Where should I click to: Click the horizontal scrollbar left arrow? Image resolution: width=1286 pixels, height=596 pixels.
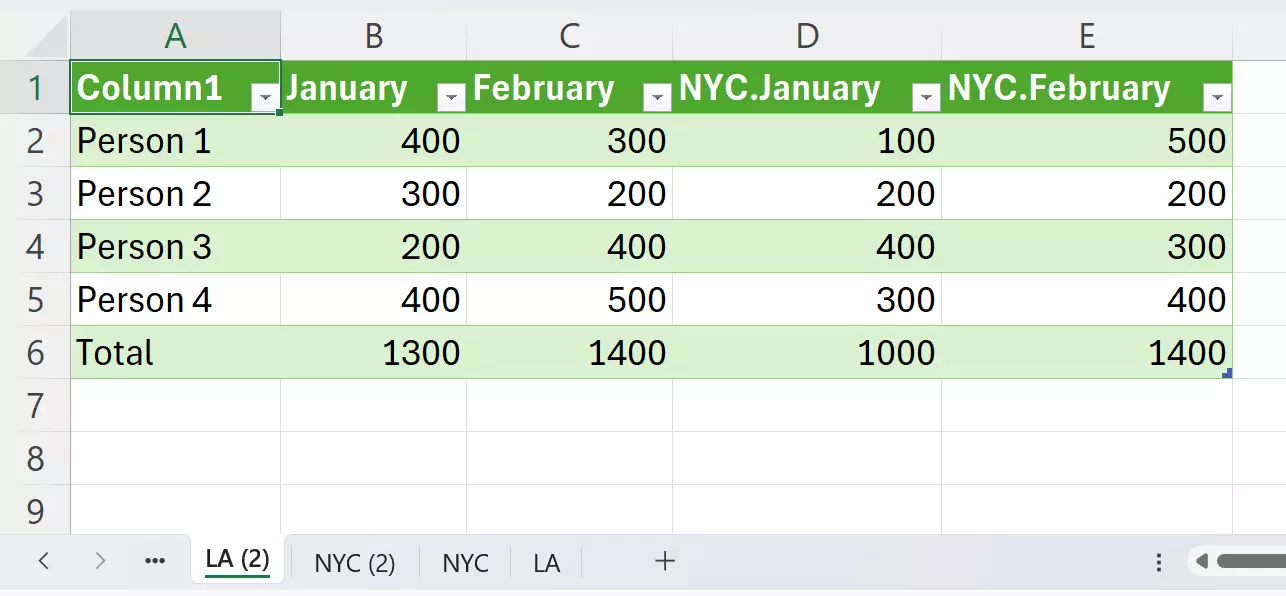click(x=1202, y=561)
